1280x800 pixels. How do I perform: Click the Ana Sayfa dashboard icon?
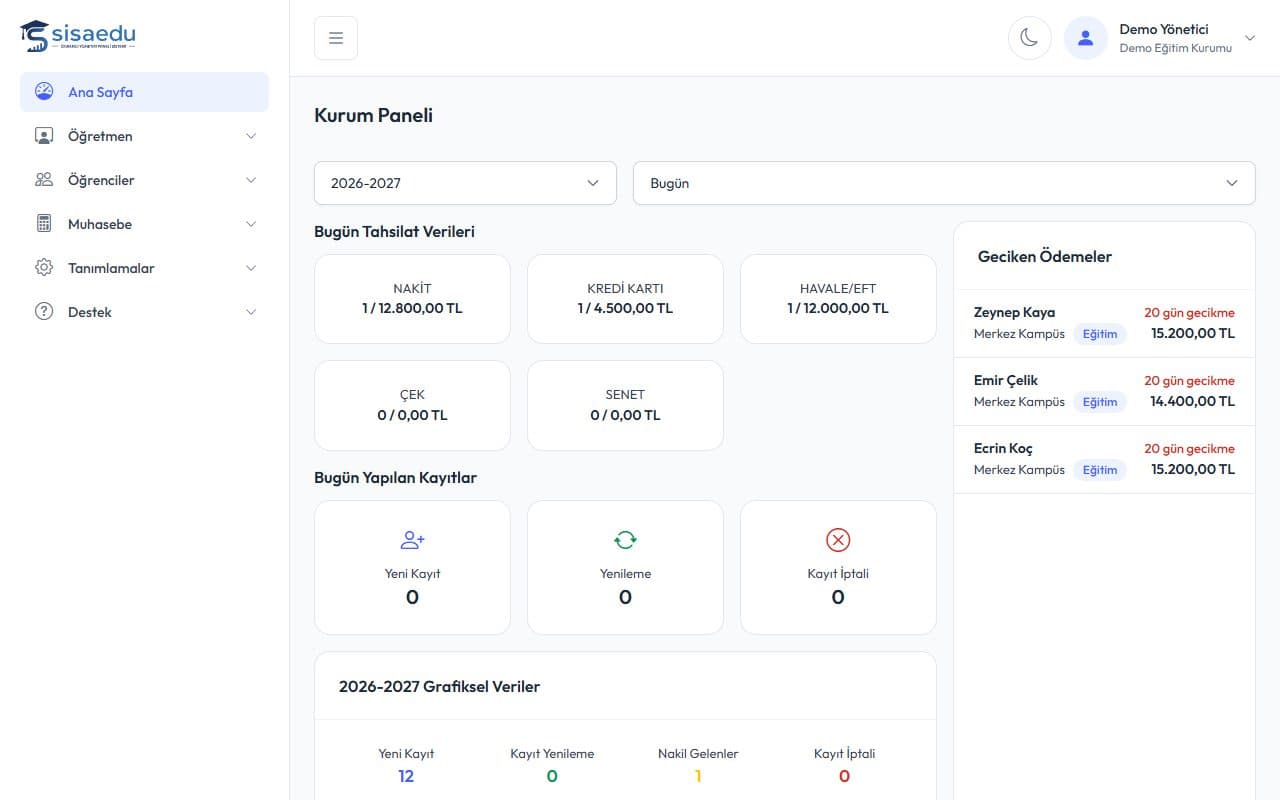(x=44, y=92)
